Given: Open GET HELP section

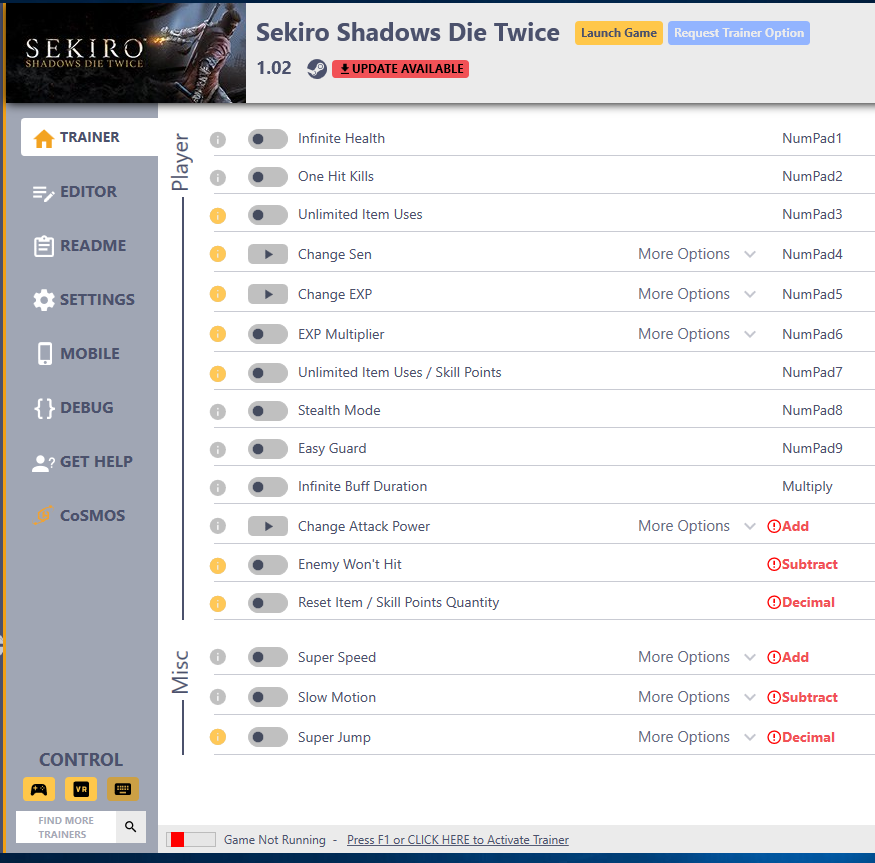Looking at the screenshot, I should (x=82, y=462).
